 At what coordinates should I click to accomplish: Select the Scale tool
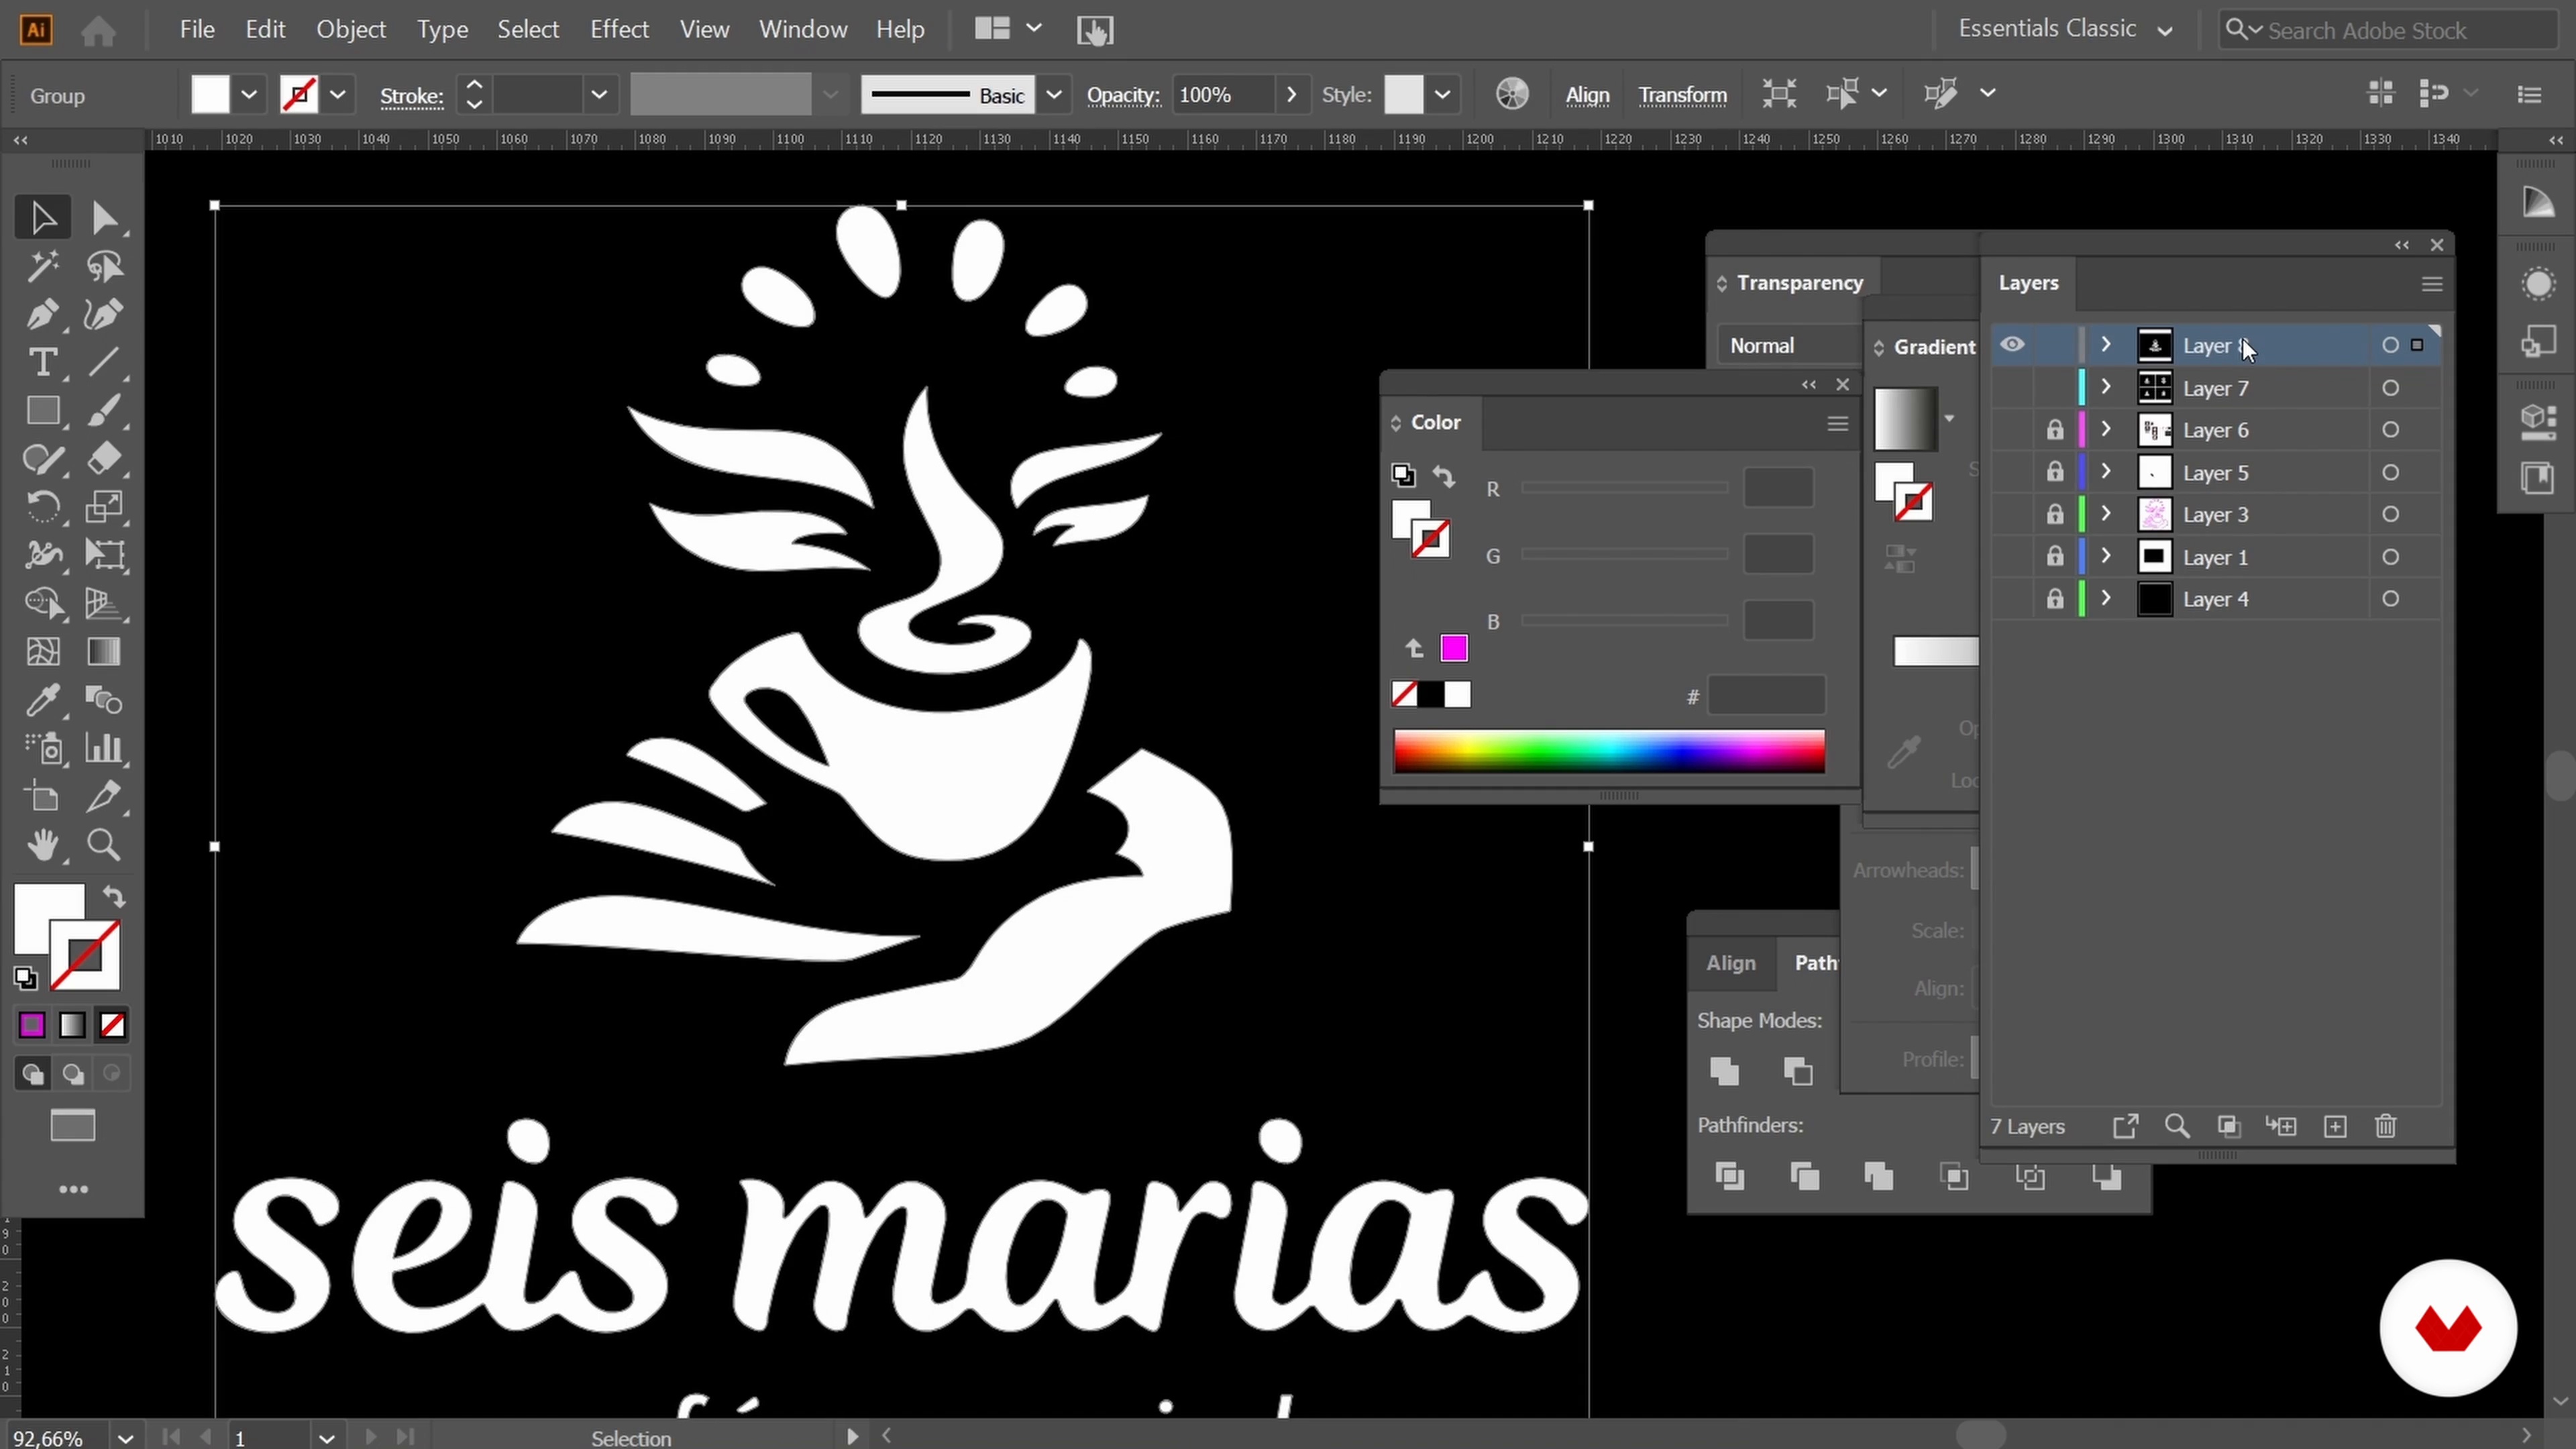click(104, 507)
